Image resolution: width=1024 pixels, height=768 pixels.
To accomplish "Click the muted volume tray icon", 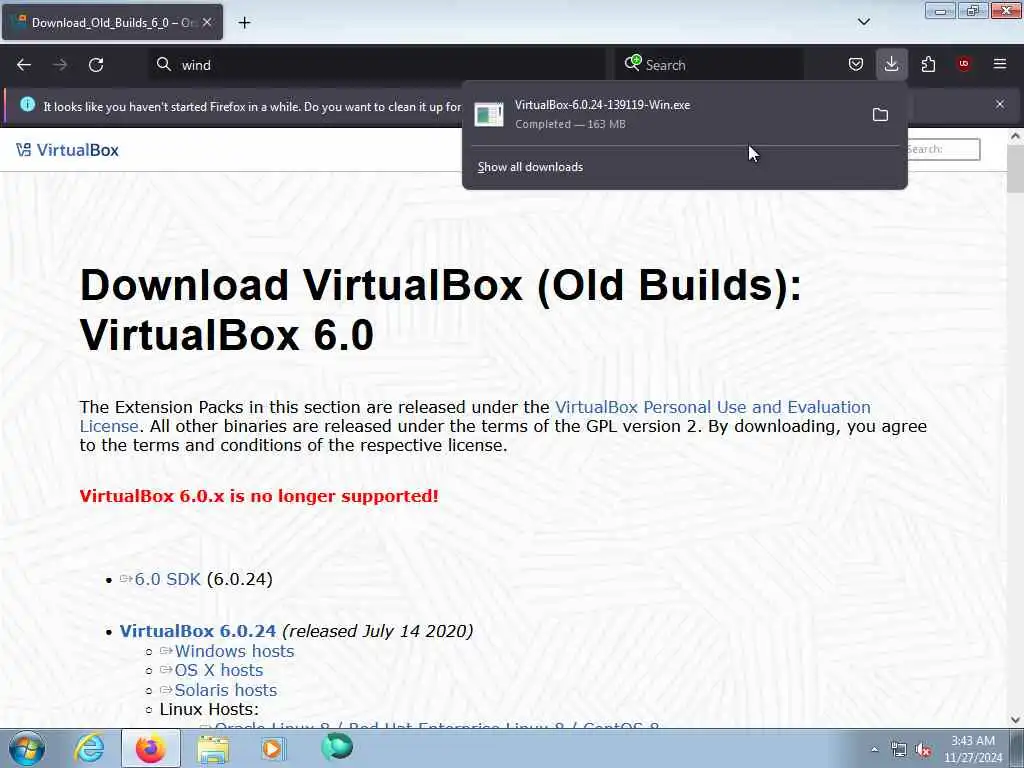I will point(923,750).
